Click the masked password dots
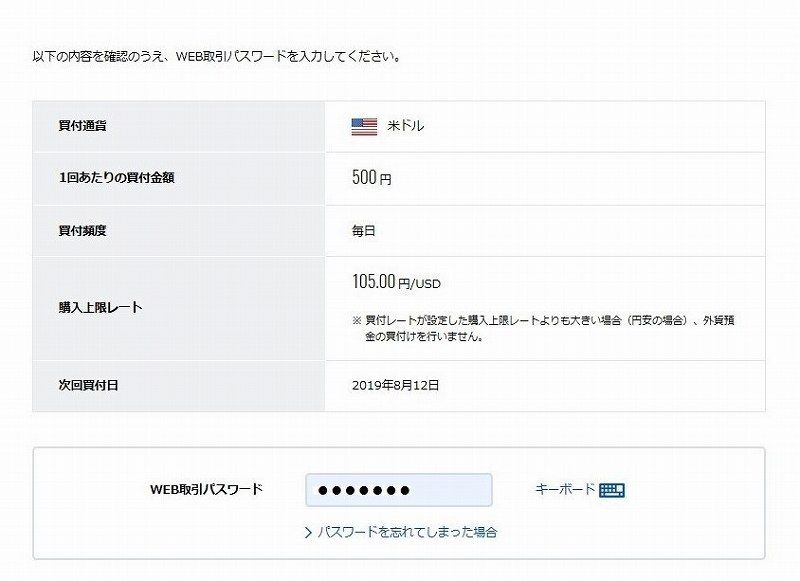 click(363, 491)
